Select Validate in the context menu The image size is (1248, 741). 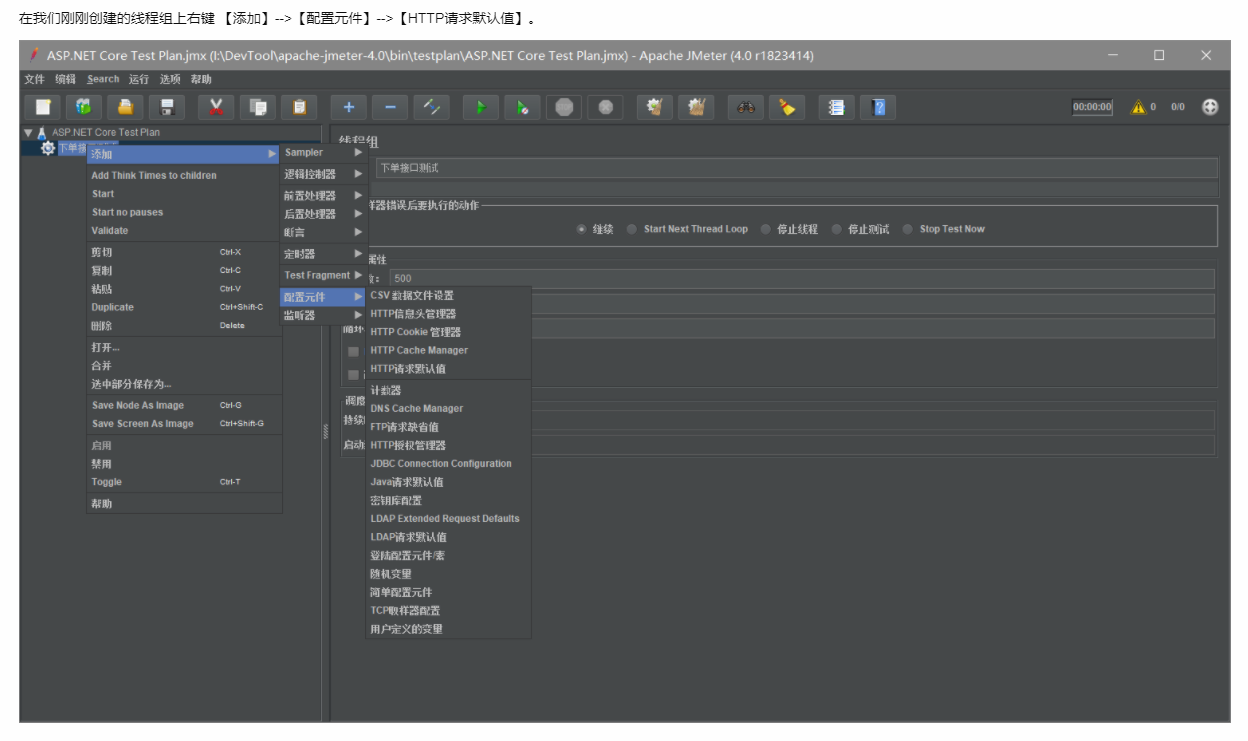(184, 230)
